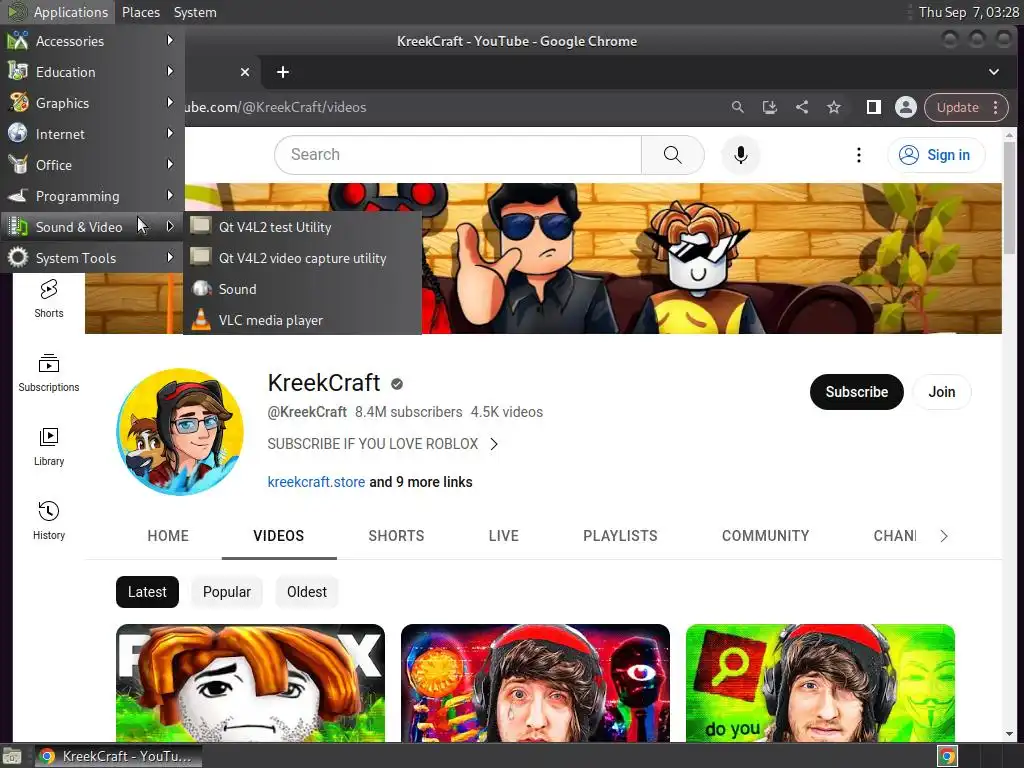Open VLC media player from submenu
1024x768 pixels.
pos(302,320)
